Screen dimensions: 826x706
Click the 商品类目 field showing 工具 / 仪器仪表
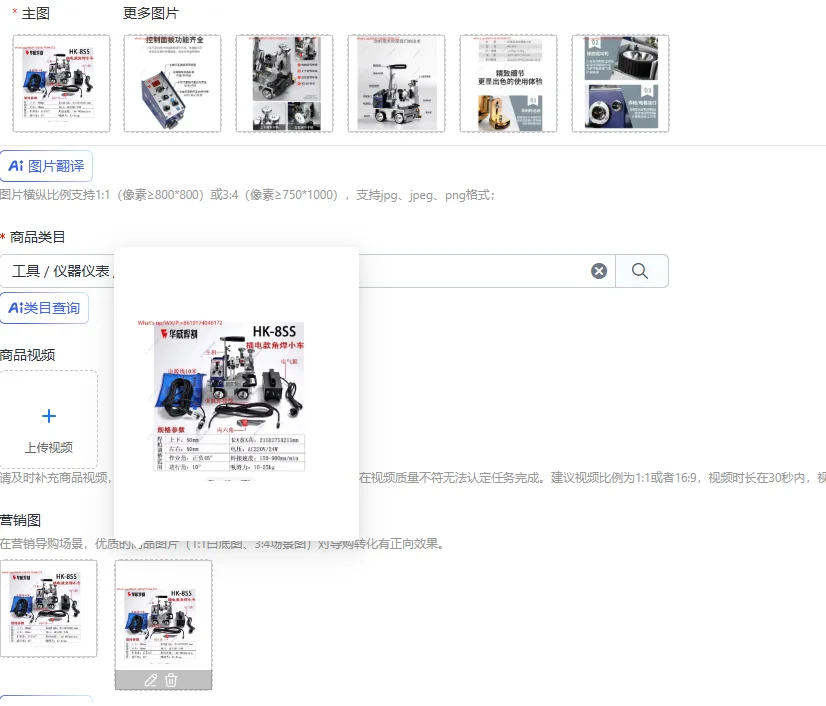pyautogui.click(x=308, y=271)
